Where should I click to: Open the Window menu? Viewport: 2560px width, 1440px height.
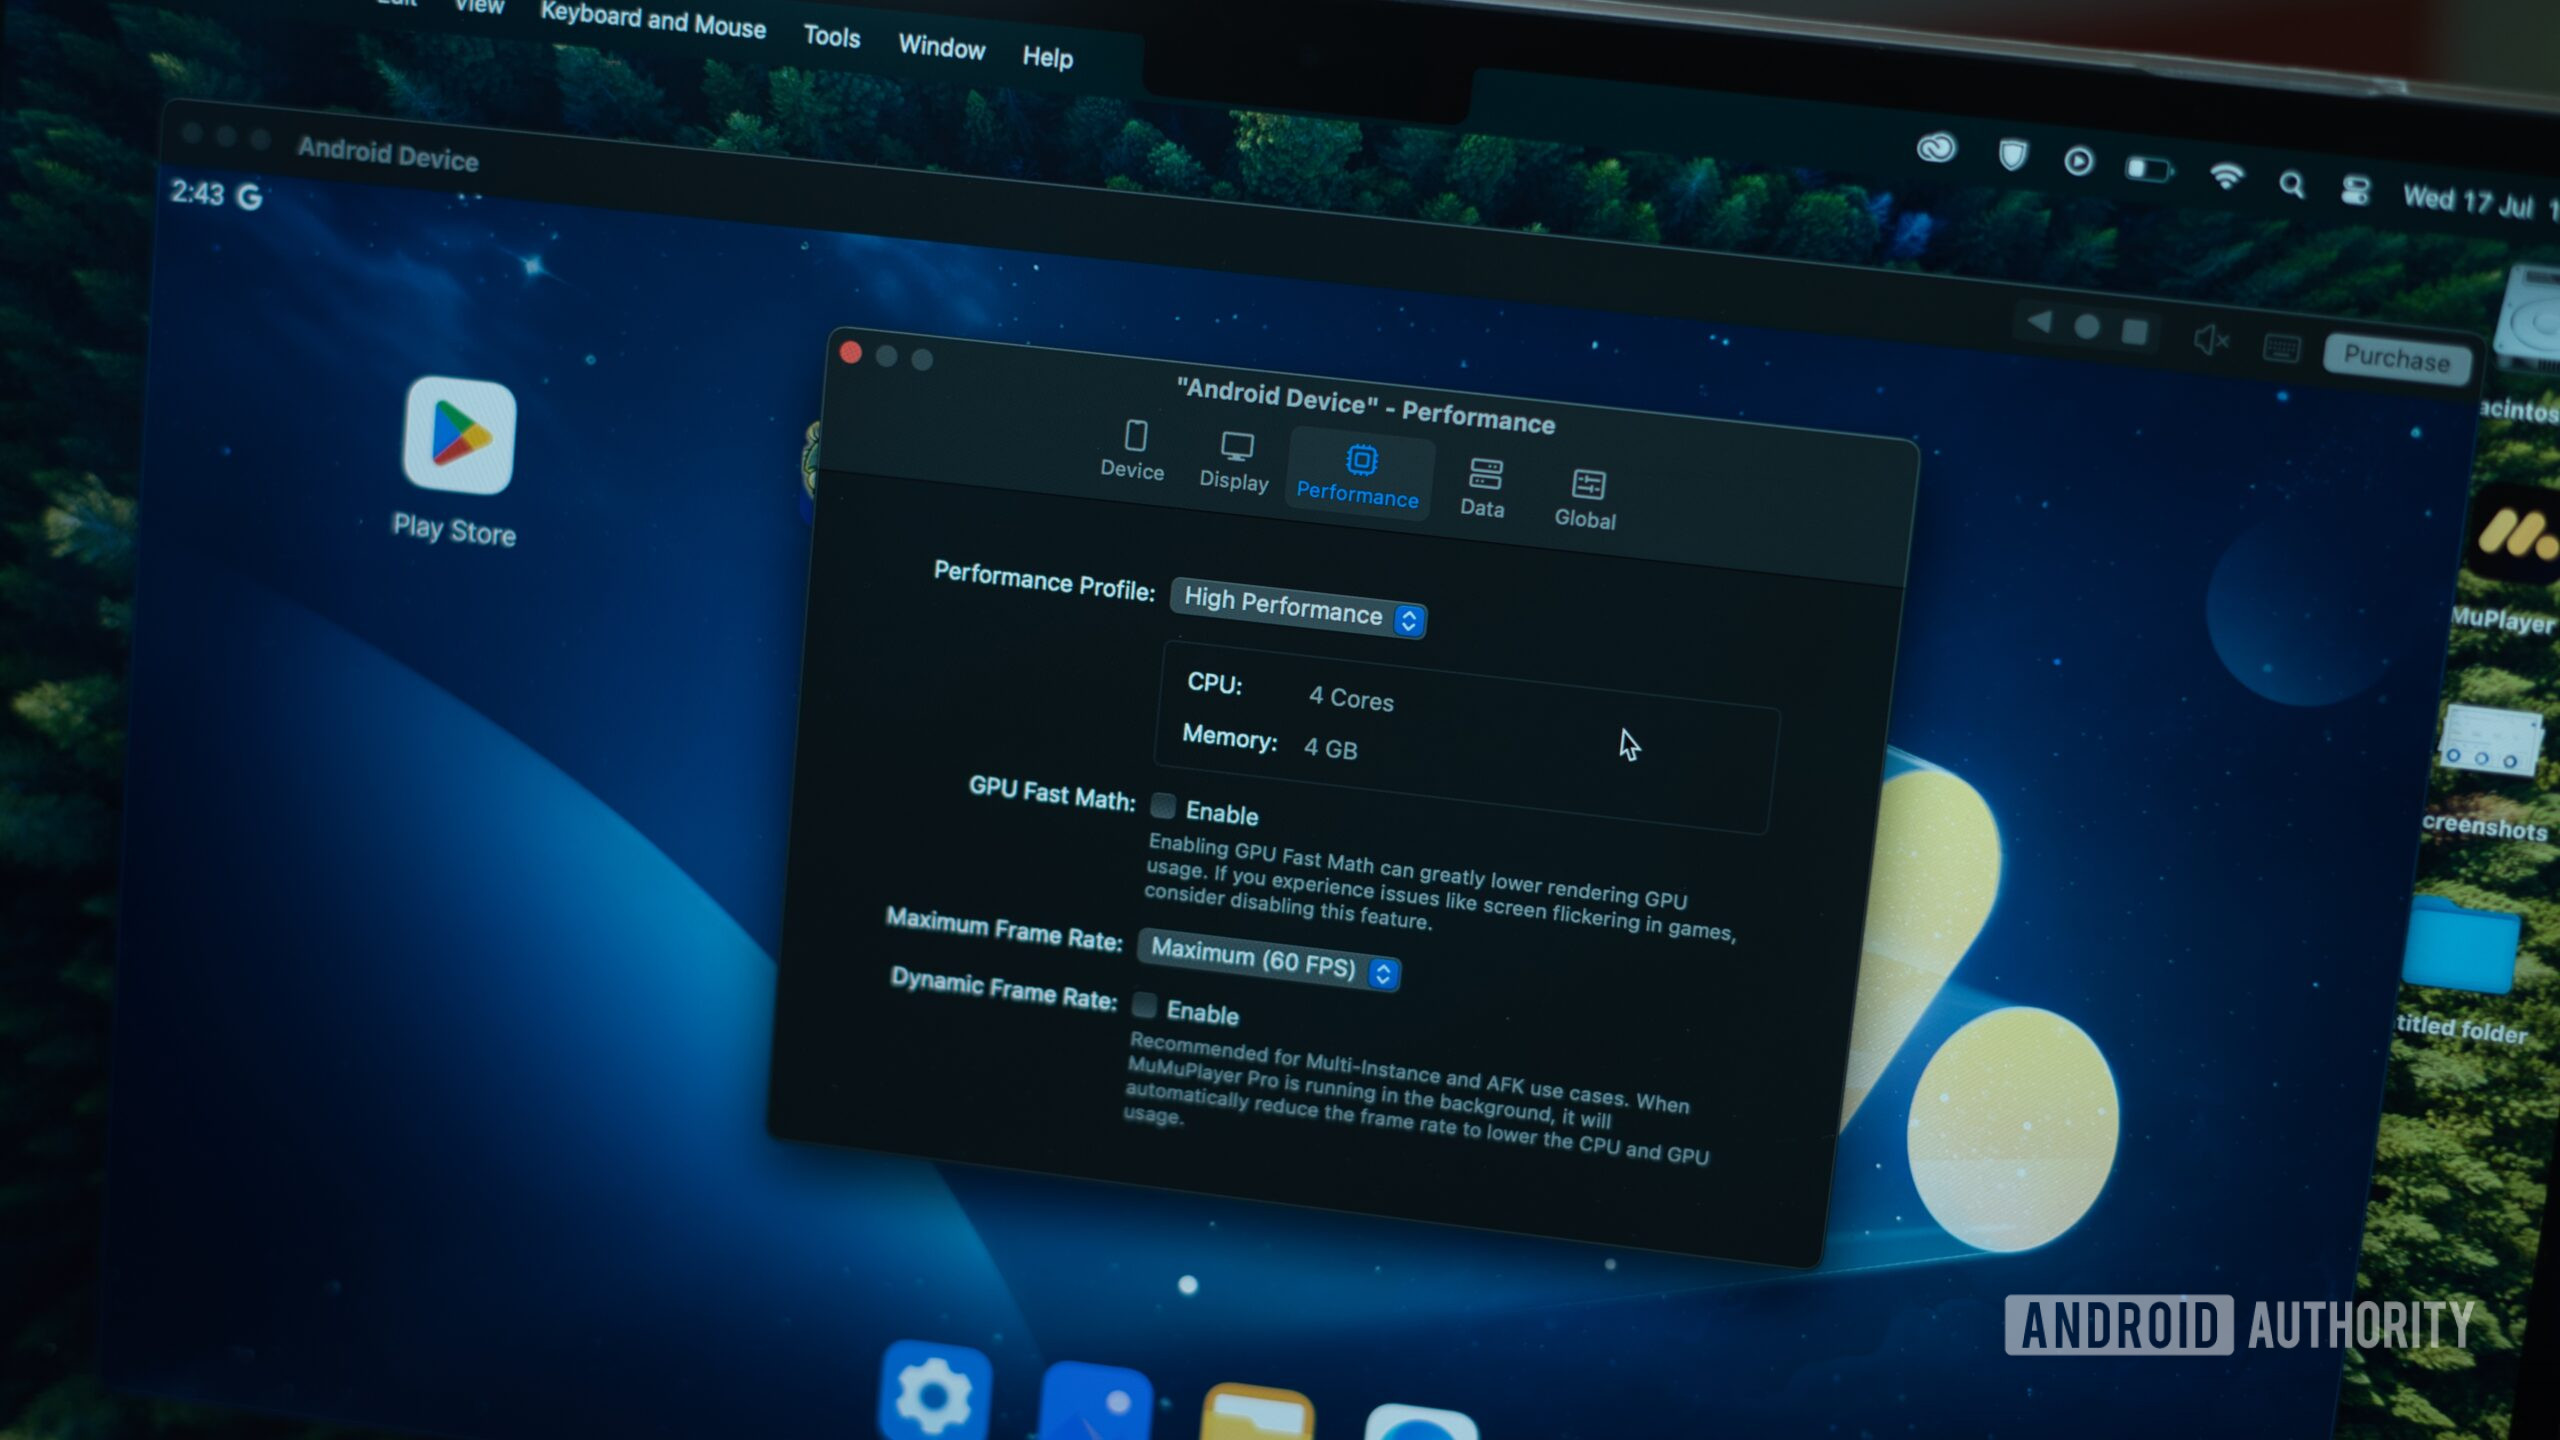point(939,30)
